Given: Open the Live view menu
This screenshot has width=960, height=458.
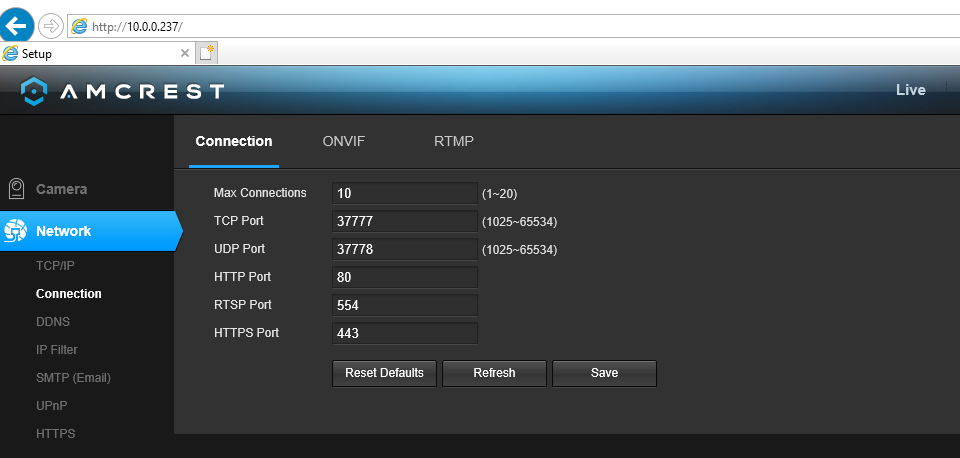Looking at the screenshot, I should 910,90.
